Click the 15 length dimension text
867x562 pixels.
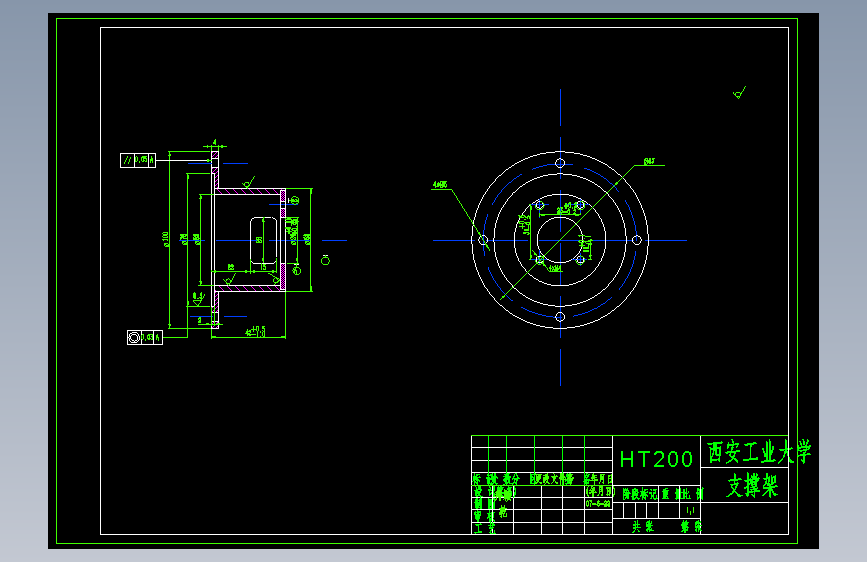pos(263,267)
